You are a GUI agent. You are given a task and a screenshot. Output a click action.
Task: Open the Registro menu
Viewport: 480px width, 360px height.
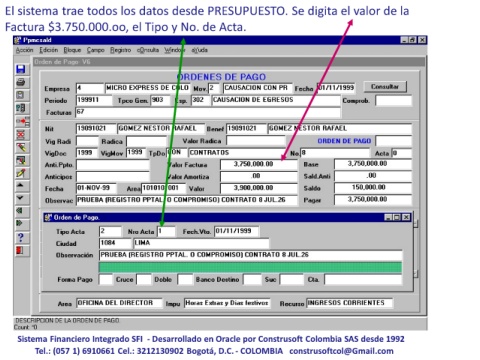[x=120, y=50]
